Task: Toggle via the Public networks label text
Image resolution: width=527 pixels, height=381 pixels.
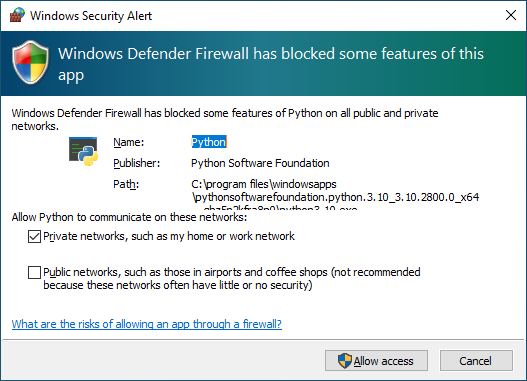Action: point(232,279)
